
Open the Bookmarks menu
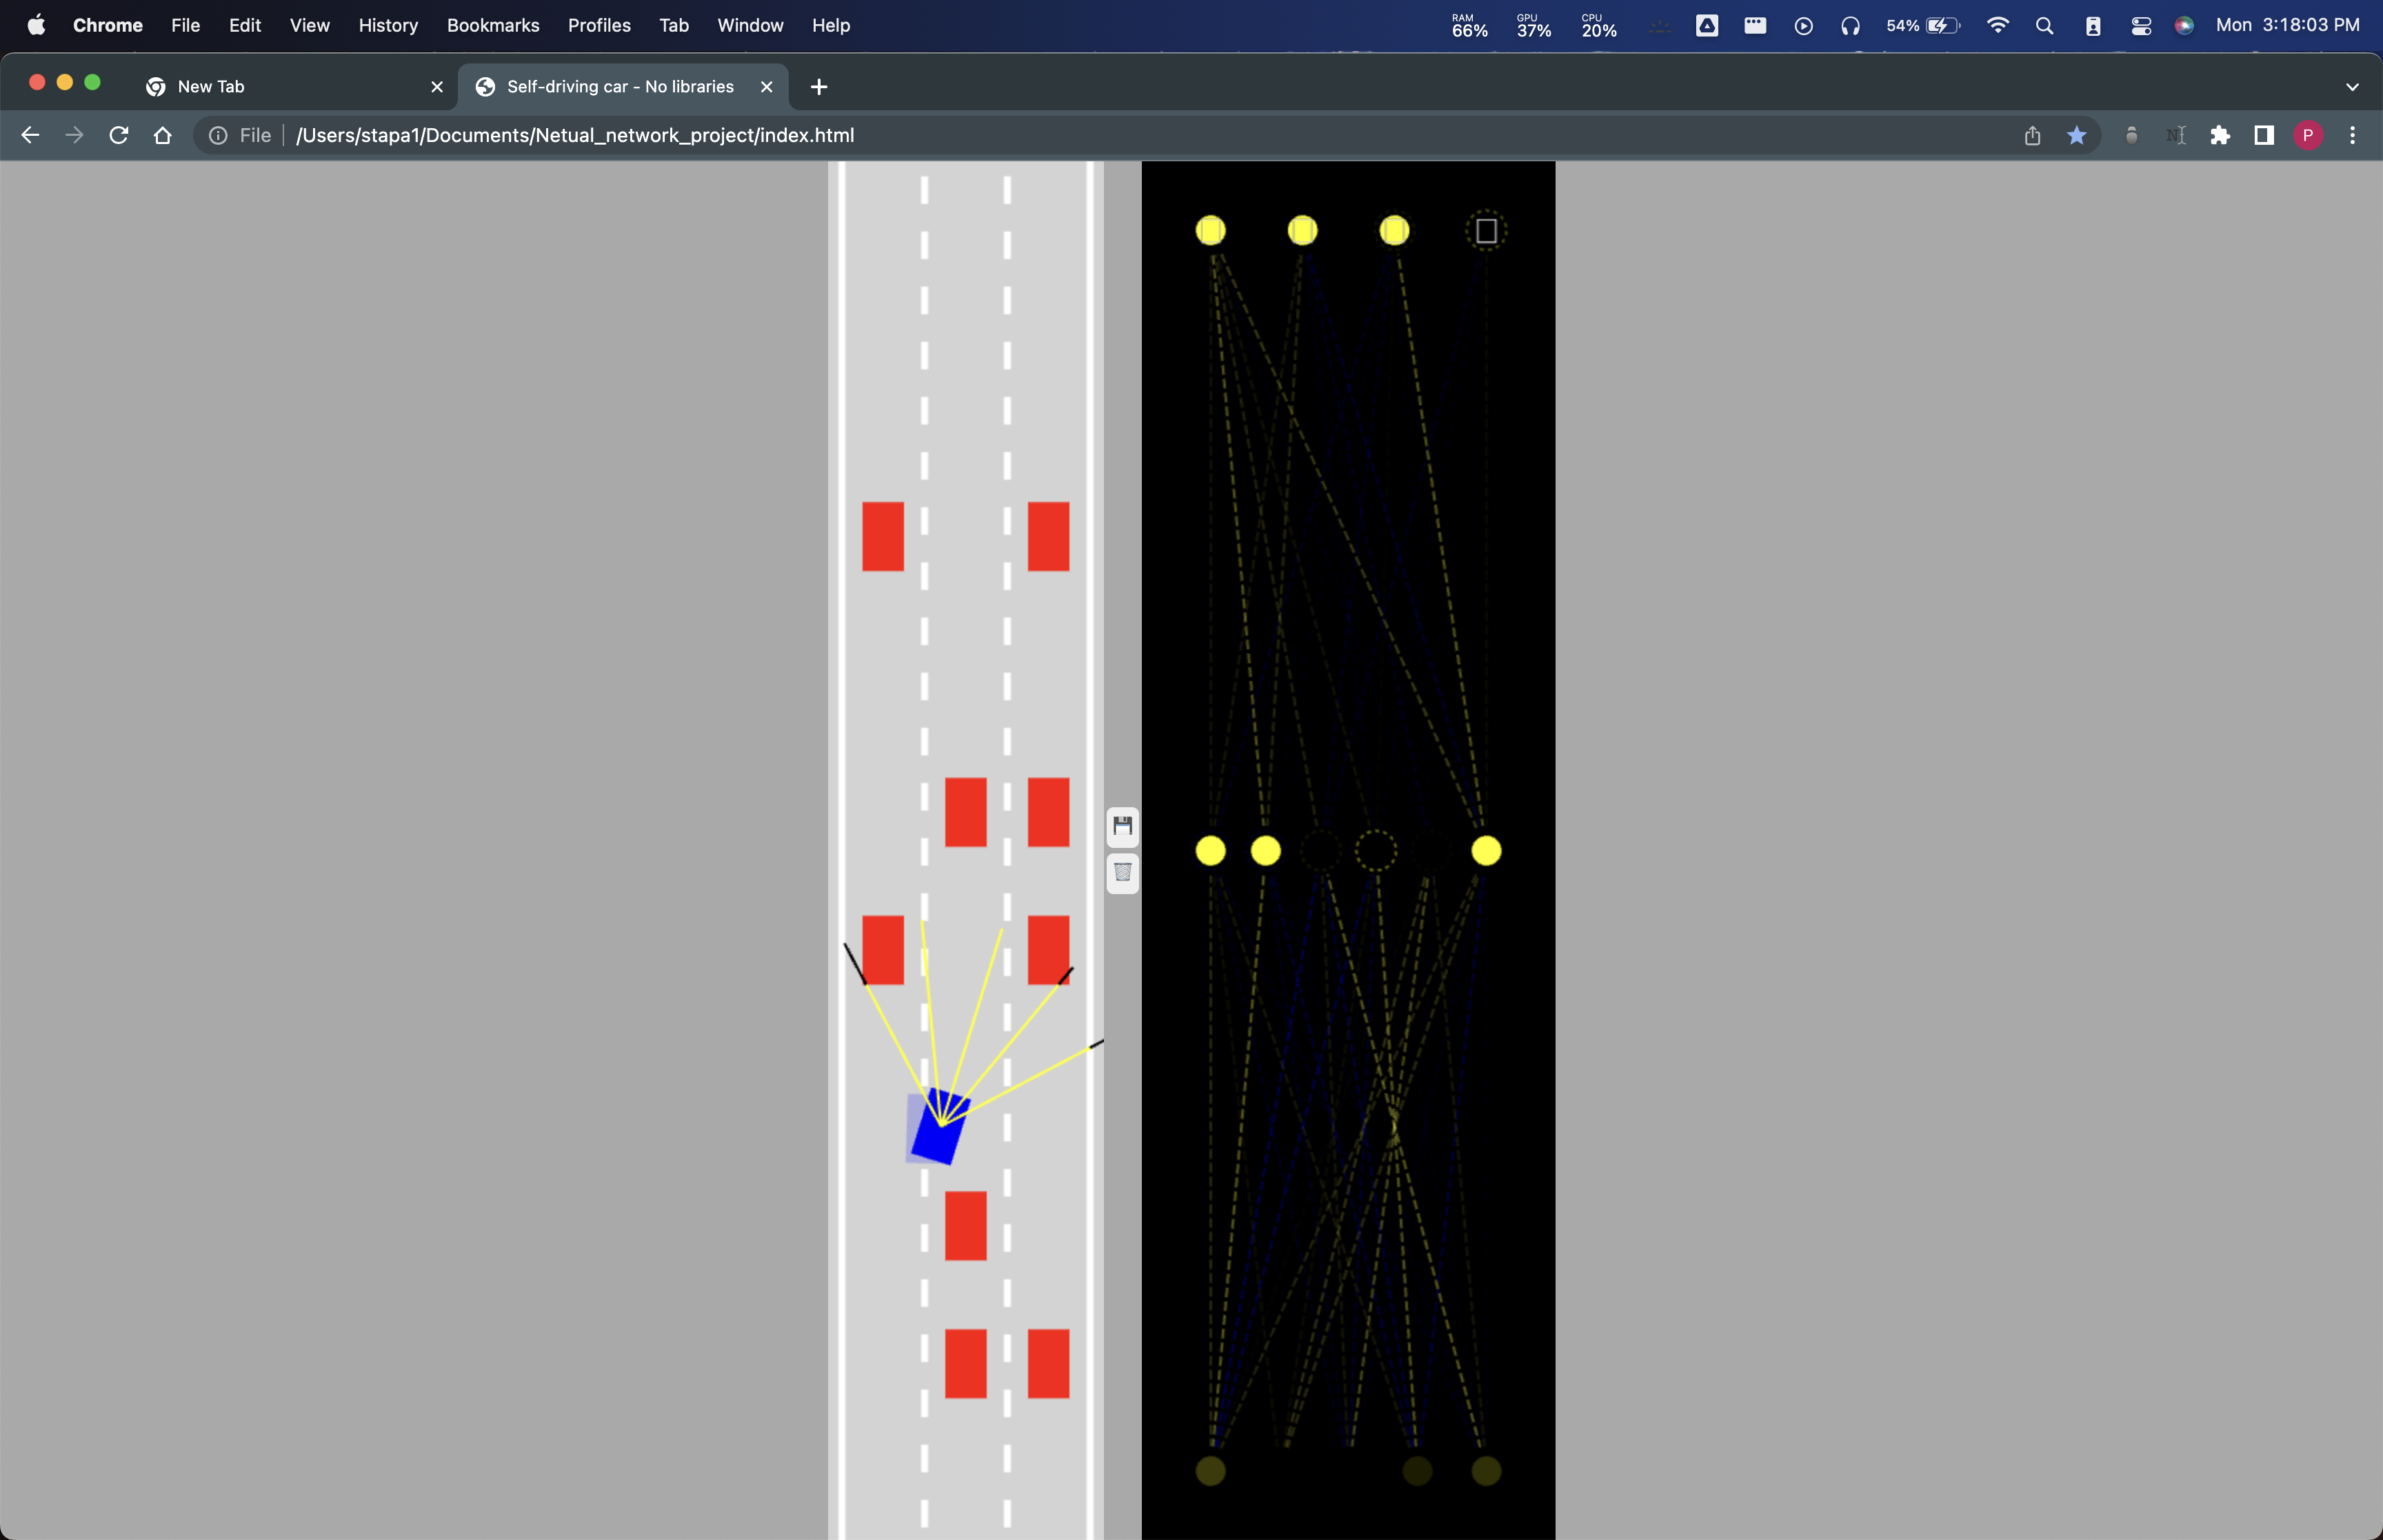(492, 26)
